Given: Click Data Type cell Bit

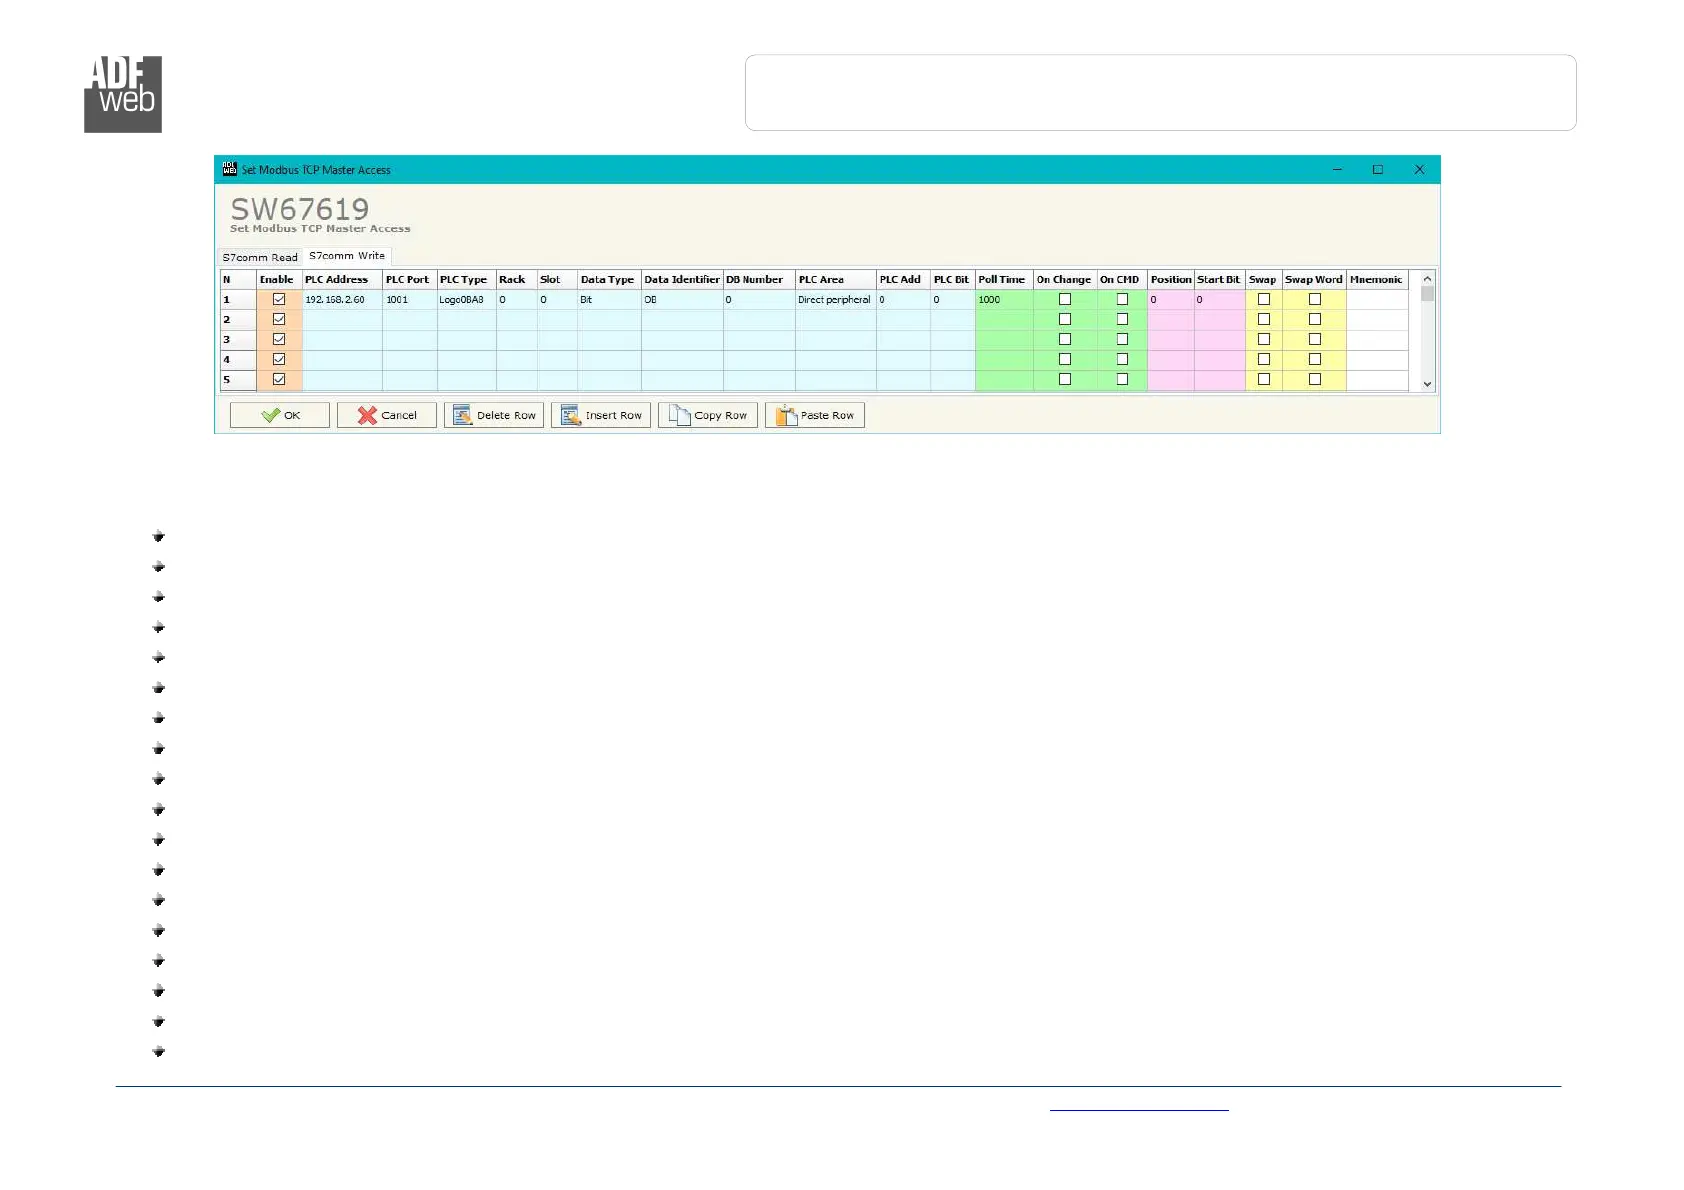Looking at the screenshot, I should 609,300.
